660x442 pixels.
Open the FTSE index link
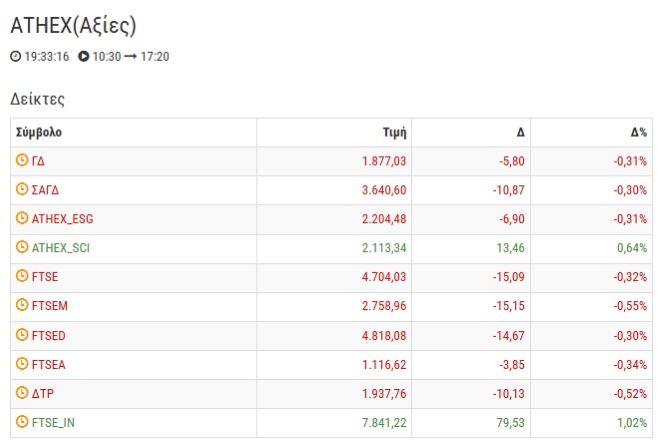(x=46, y=276)
